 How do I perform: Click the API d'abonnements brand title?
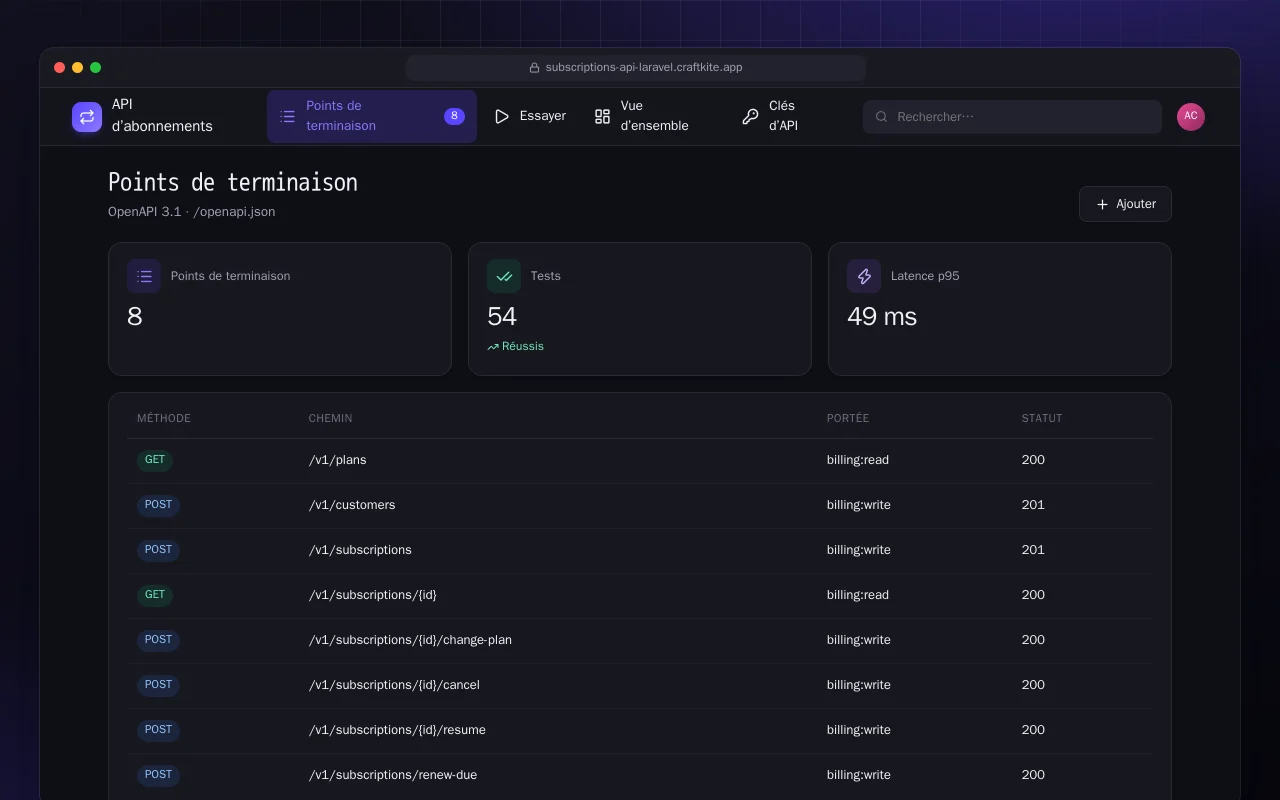[162, 116]
